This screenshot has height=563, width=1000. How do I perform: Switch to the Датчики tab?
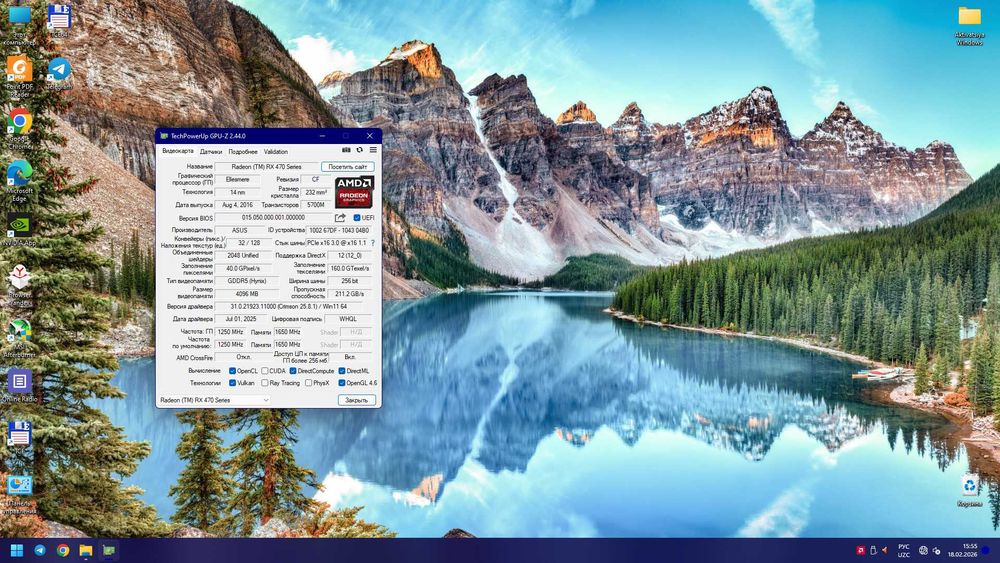click(x=210, y=152)
